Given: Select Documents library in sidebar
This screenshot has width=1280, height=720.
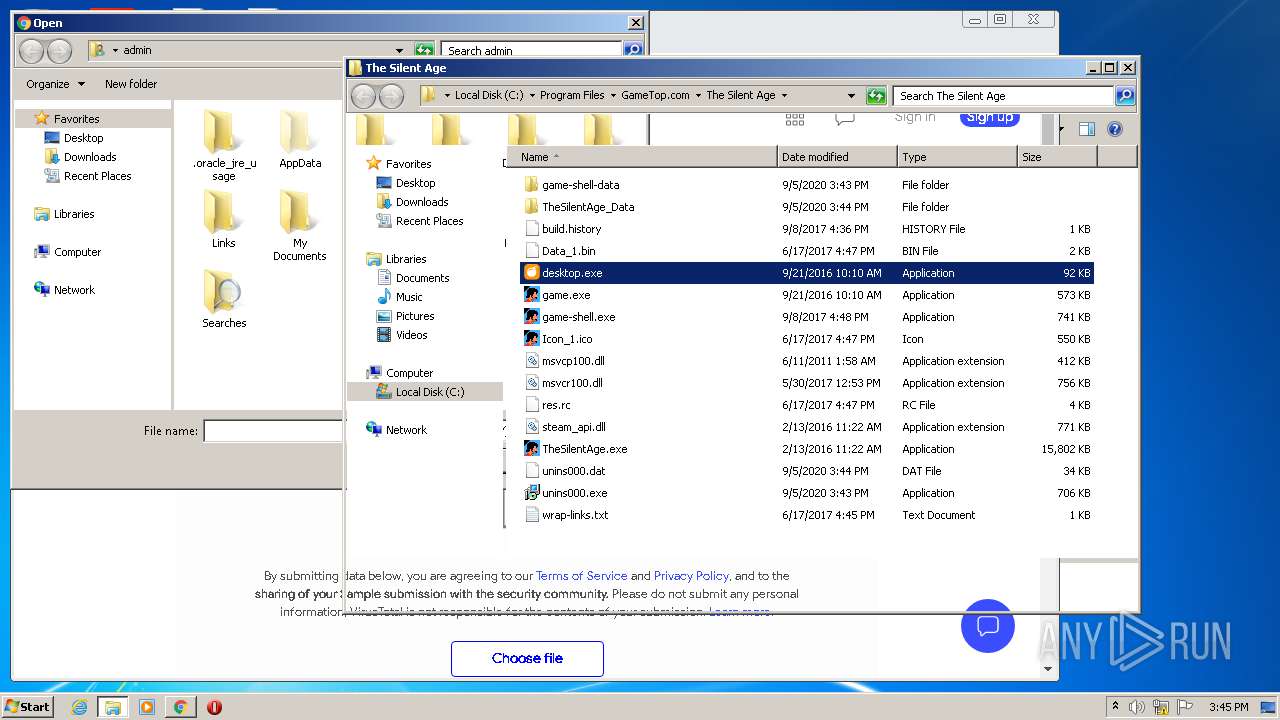Looking at the screenshot, I should (413, 278).
